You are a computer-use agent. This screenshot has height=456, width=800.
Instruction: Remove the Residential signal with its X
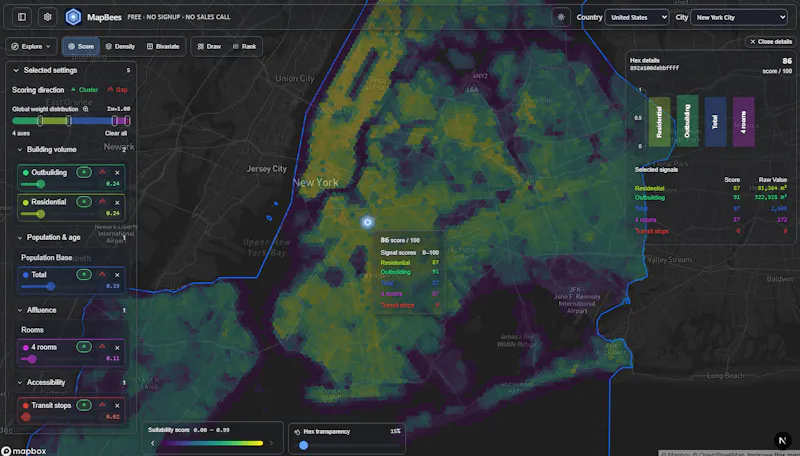117,202
